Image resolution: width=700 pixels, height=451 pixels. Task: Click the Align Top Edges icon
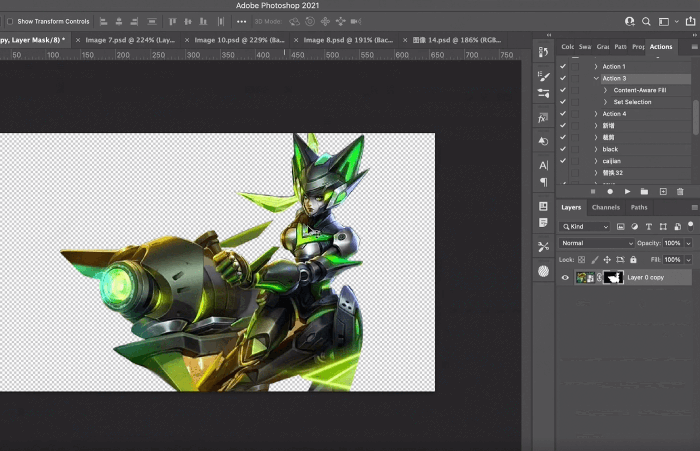coord(173,21)
